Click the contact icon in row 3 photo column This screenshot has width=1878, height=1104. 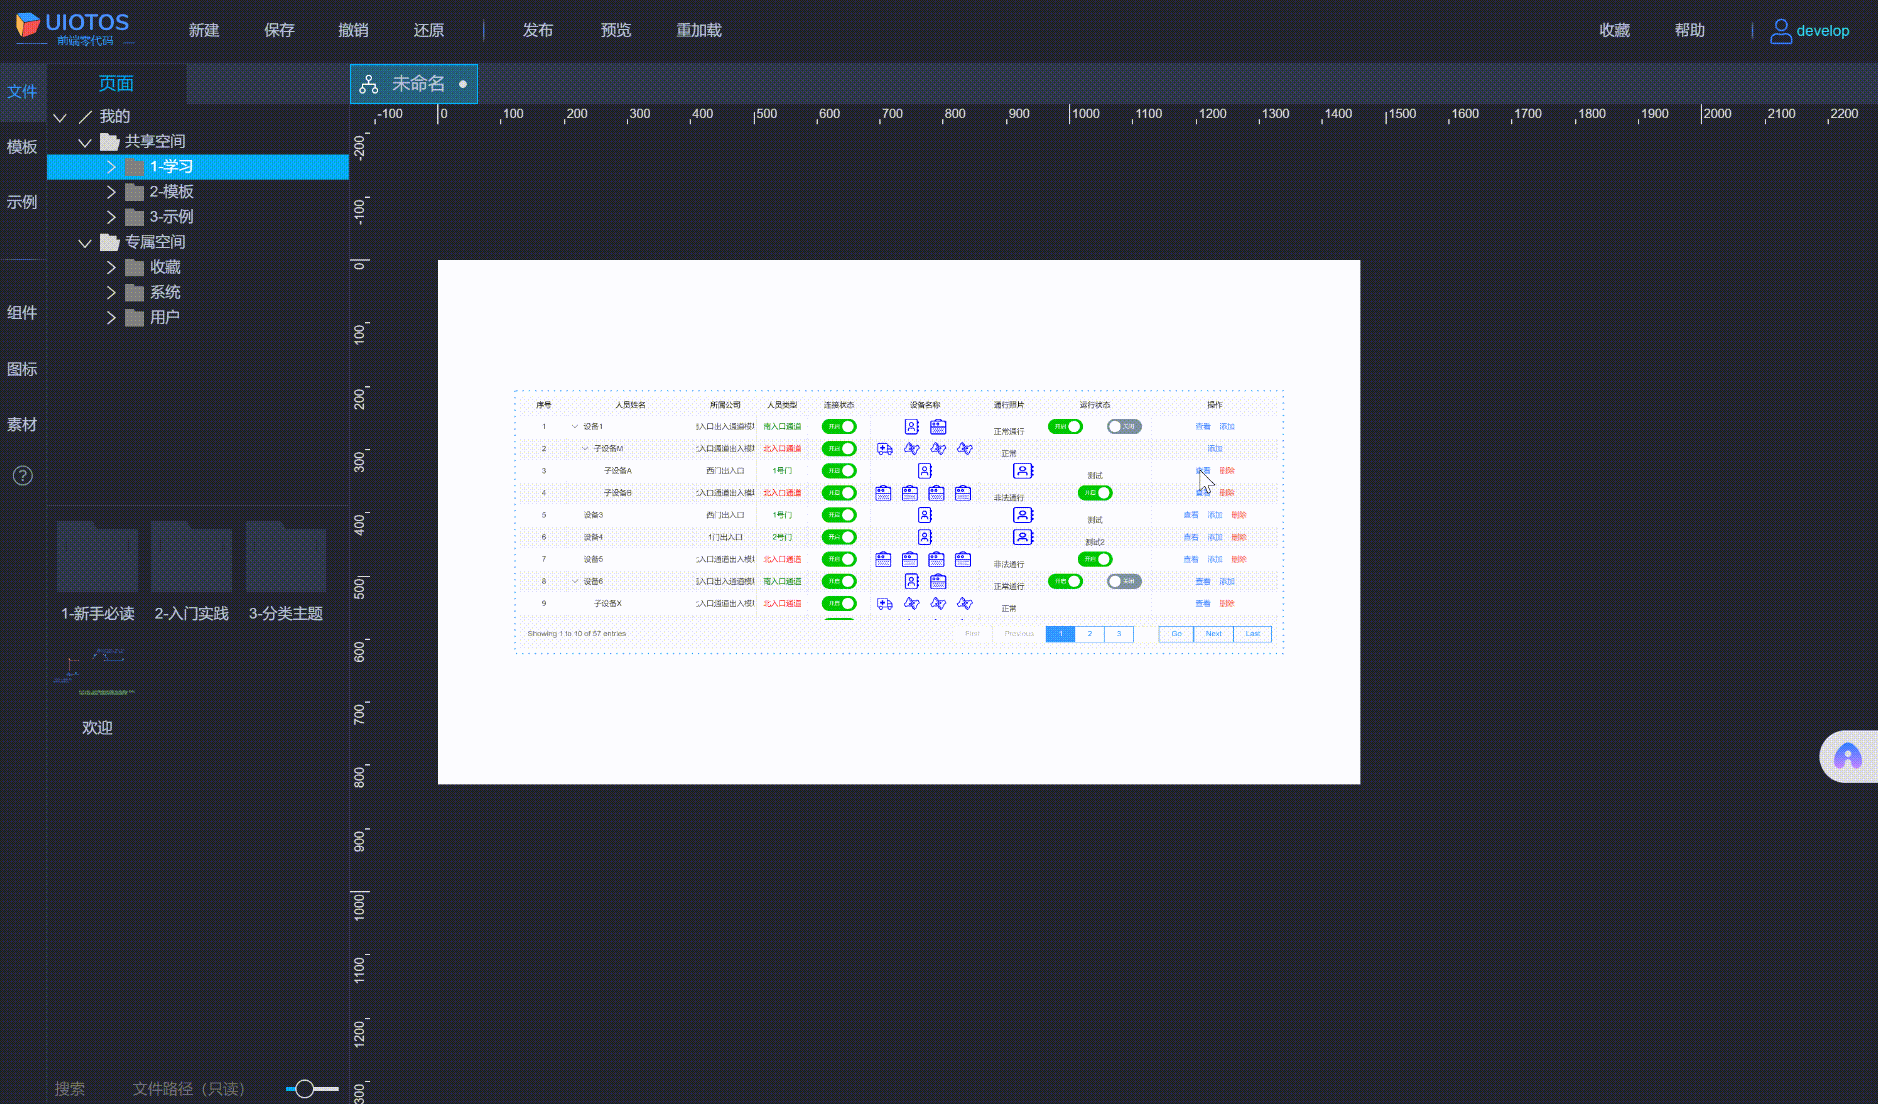[x=1023, y=471]
